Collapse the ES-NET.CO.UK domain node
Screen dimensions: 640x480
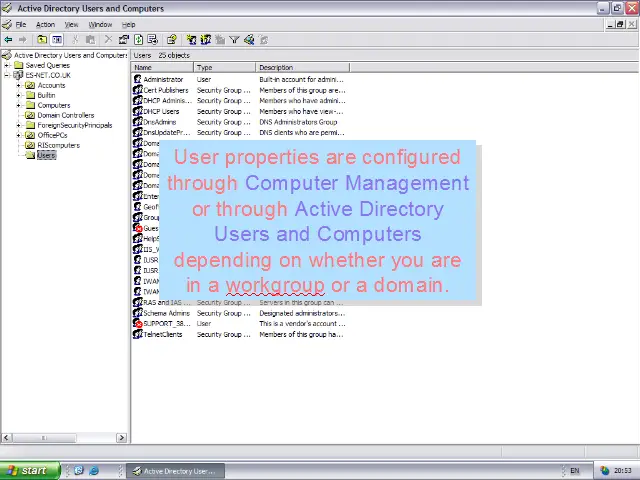(7, 75)
